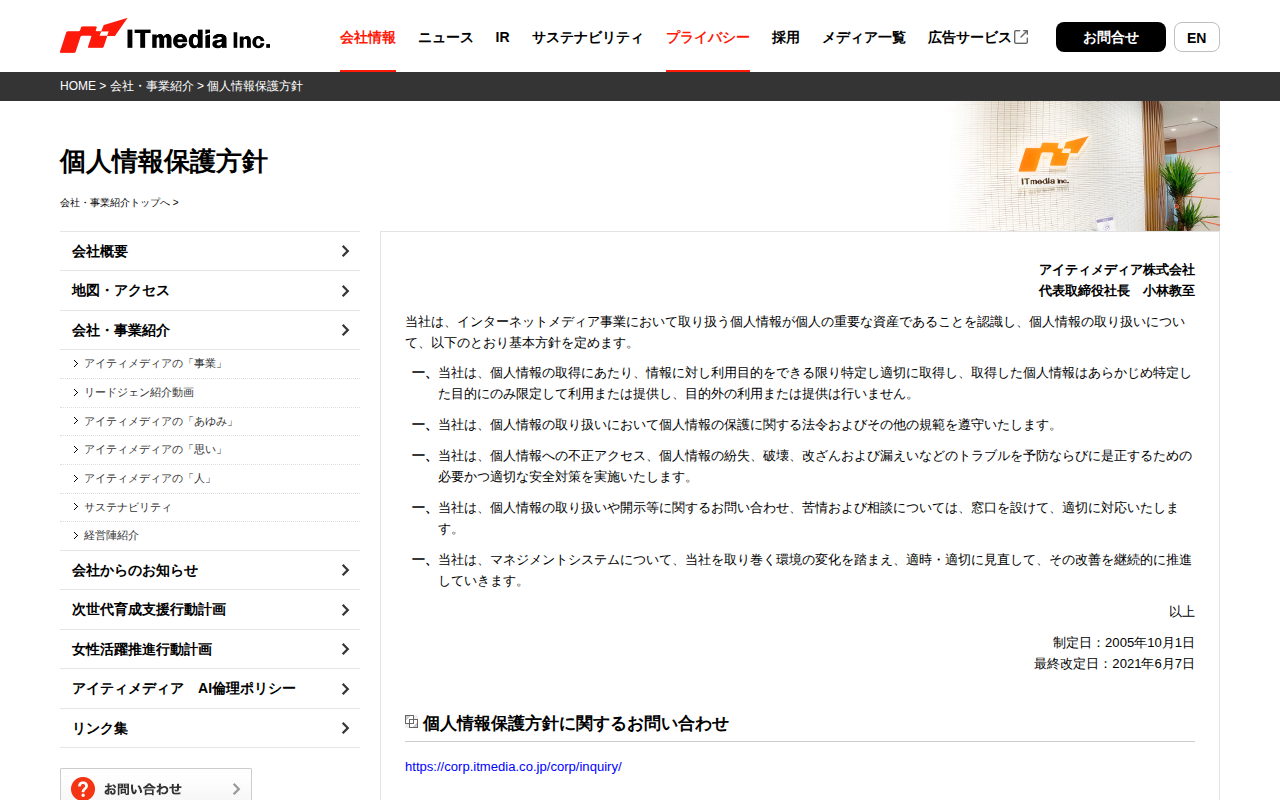Click the アイティメディア株式会社 text
Viewport: 1280px width, 800px height.
tap(1117, 270)
